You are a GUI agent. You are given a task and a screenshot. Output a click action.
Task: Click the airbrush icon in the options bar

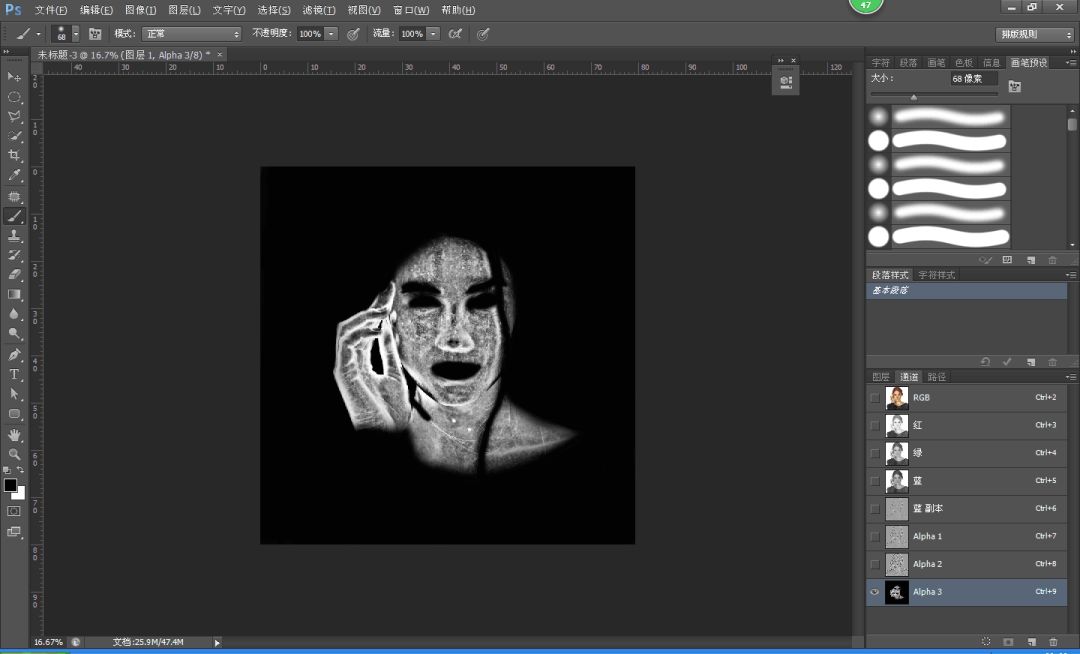click(455, 34)
